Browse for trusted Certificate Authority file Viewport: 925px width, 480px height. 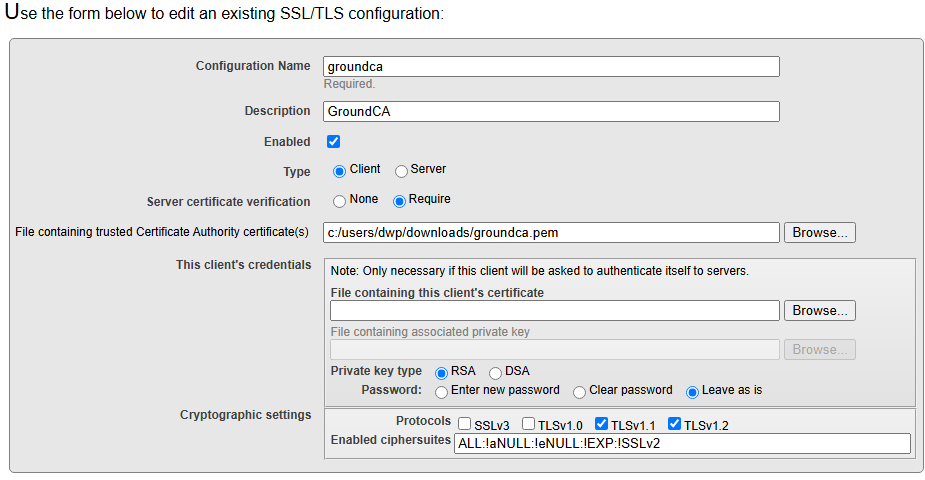[819, 232]
